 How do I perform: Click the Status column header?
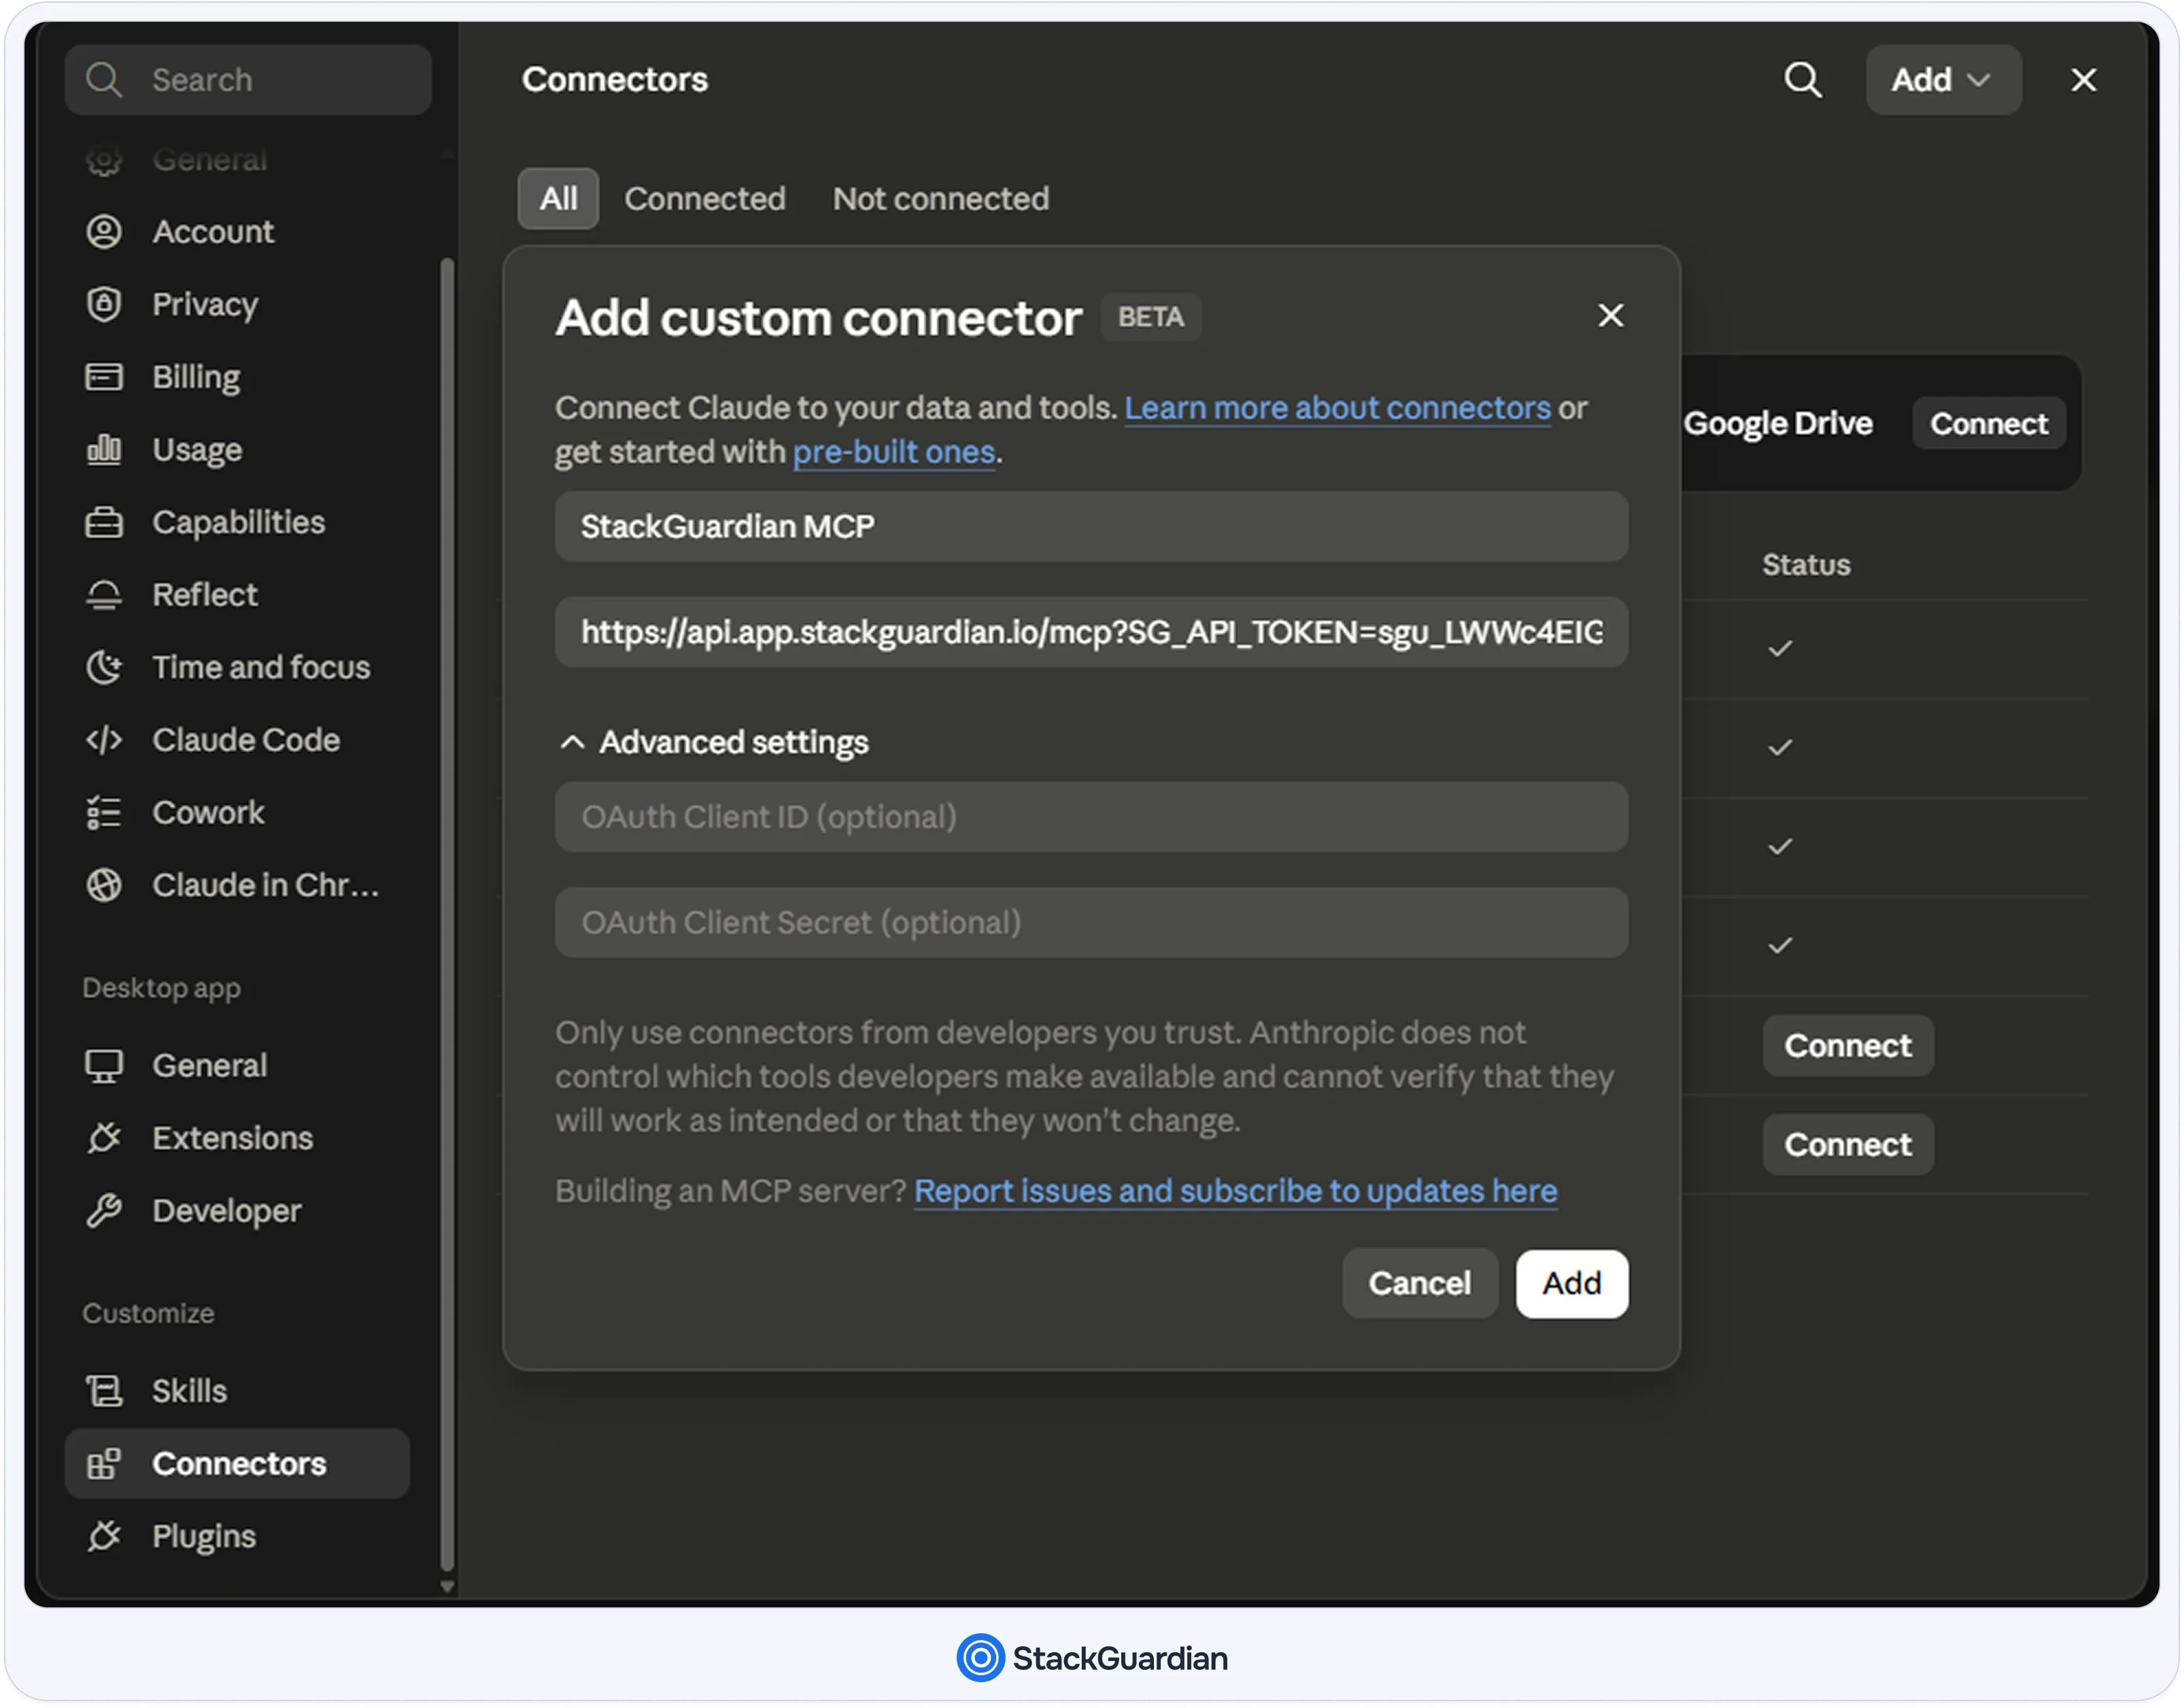pyautogui.click(x=1806, y=565)
